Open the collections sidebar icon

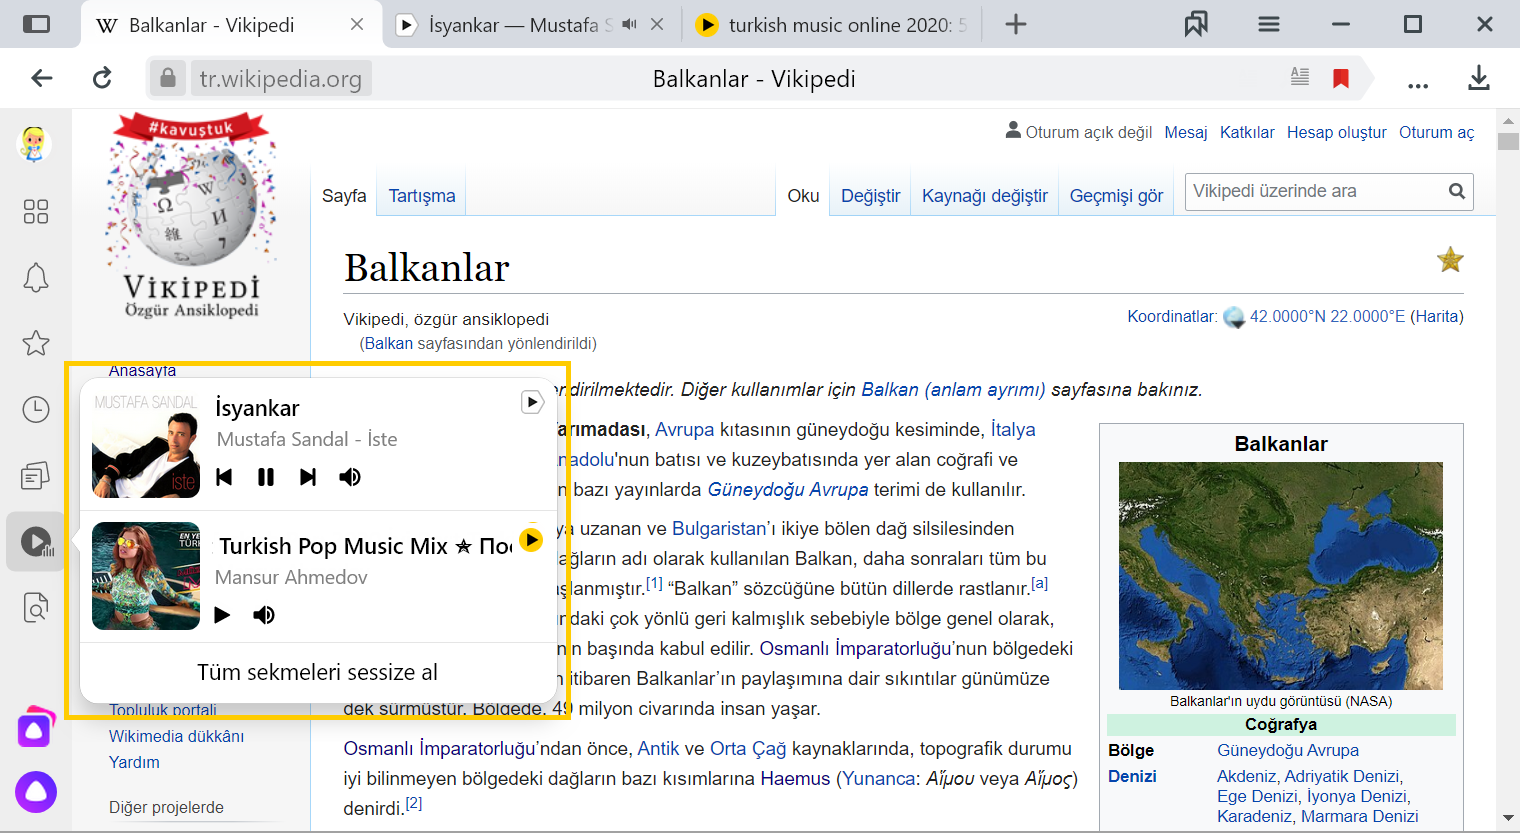[x=36, y=476]
